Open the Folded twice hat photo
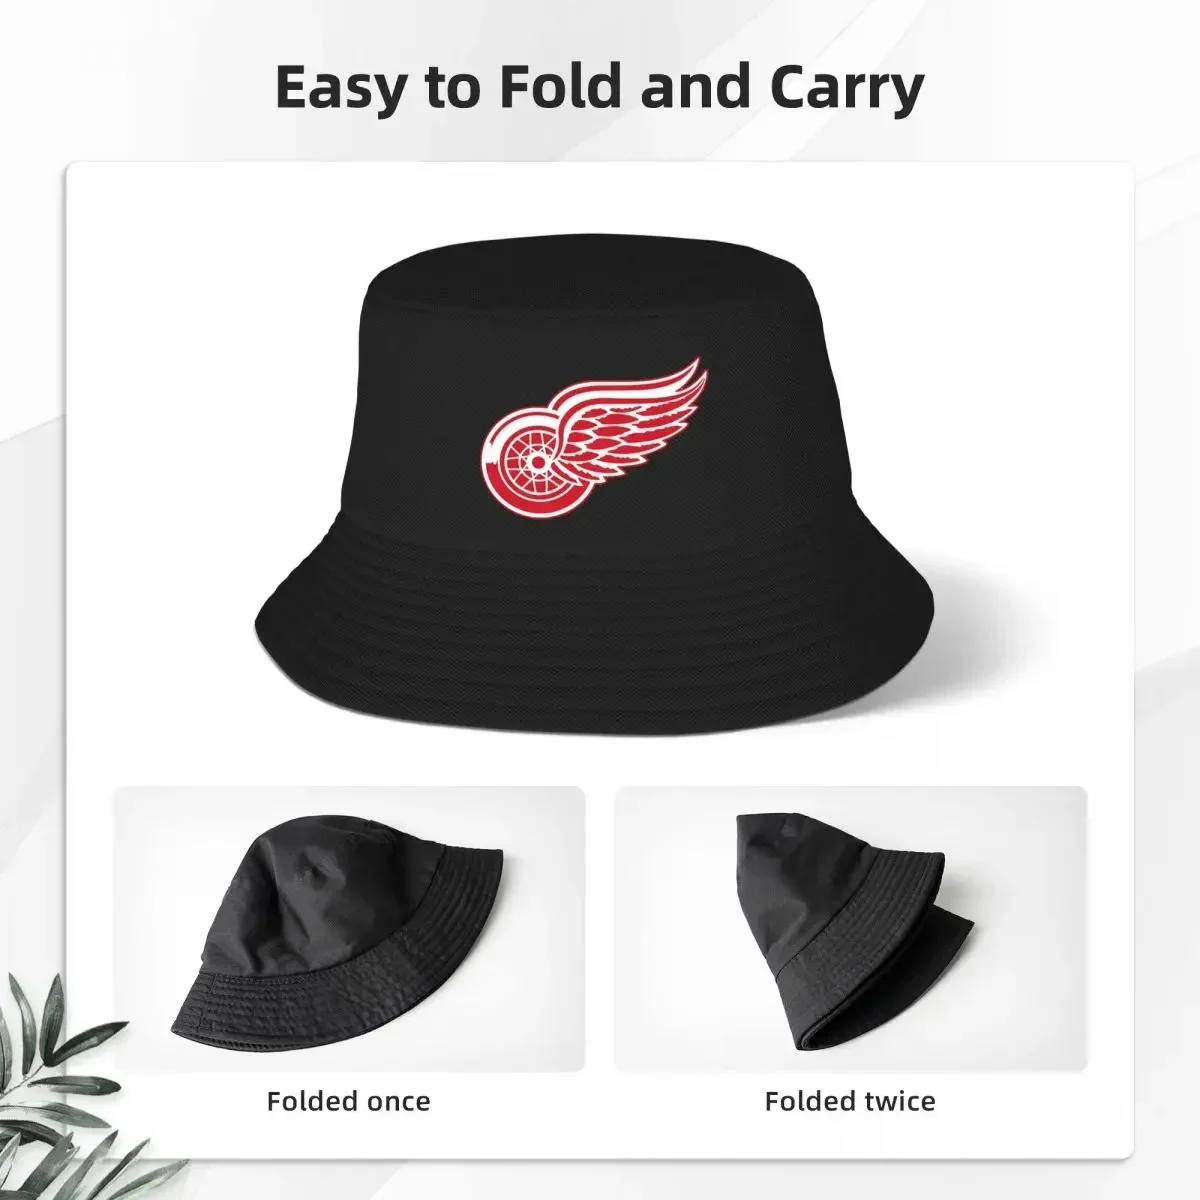This screenshot has width=1200, height=1200. [x=850, y=929]
